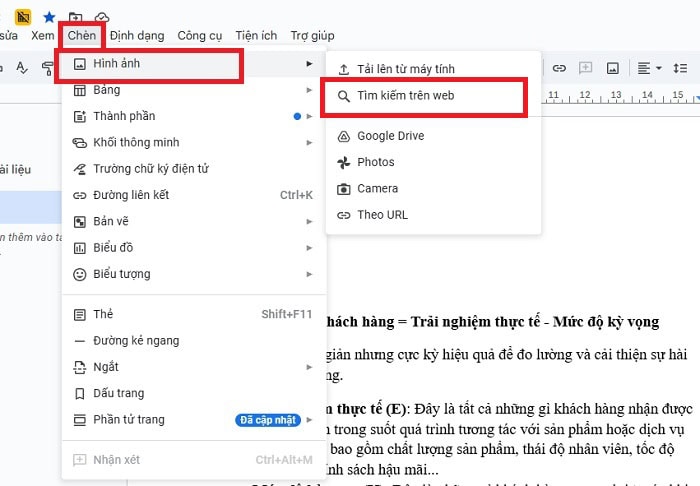700x486 pixels.
Task: Click the cloud save status icon
Action: (x=102, y=16)
